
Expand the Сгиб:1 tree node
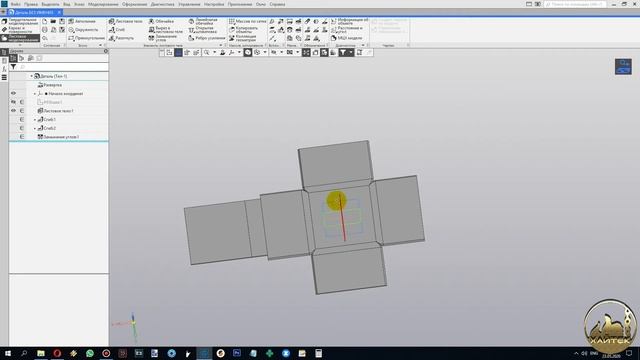(x=35, y=120)
